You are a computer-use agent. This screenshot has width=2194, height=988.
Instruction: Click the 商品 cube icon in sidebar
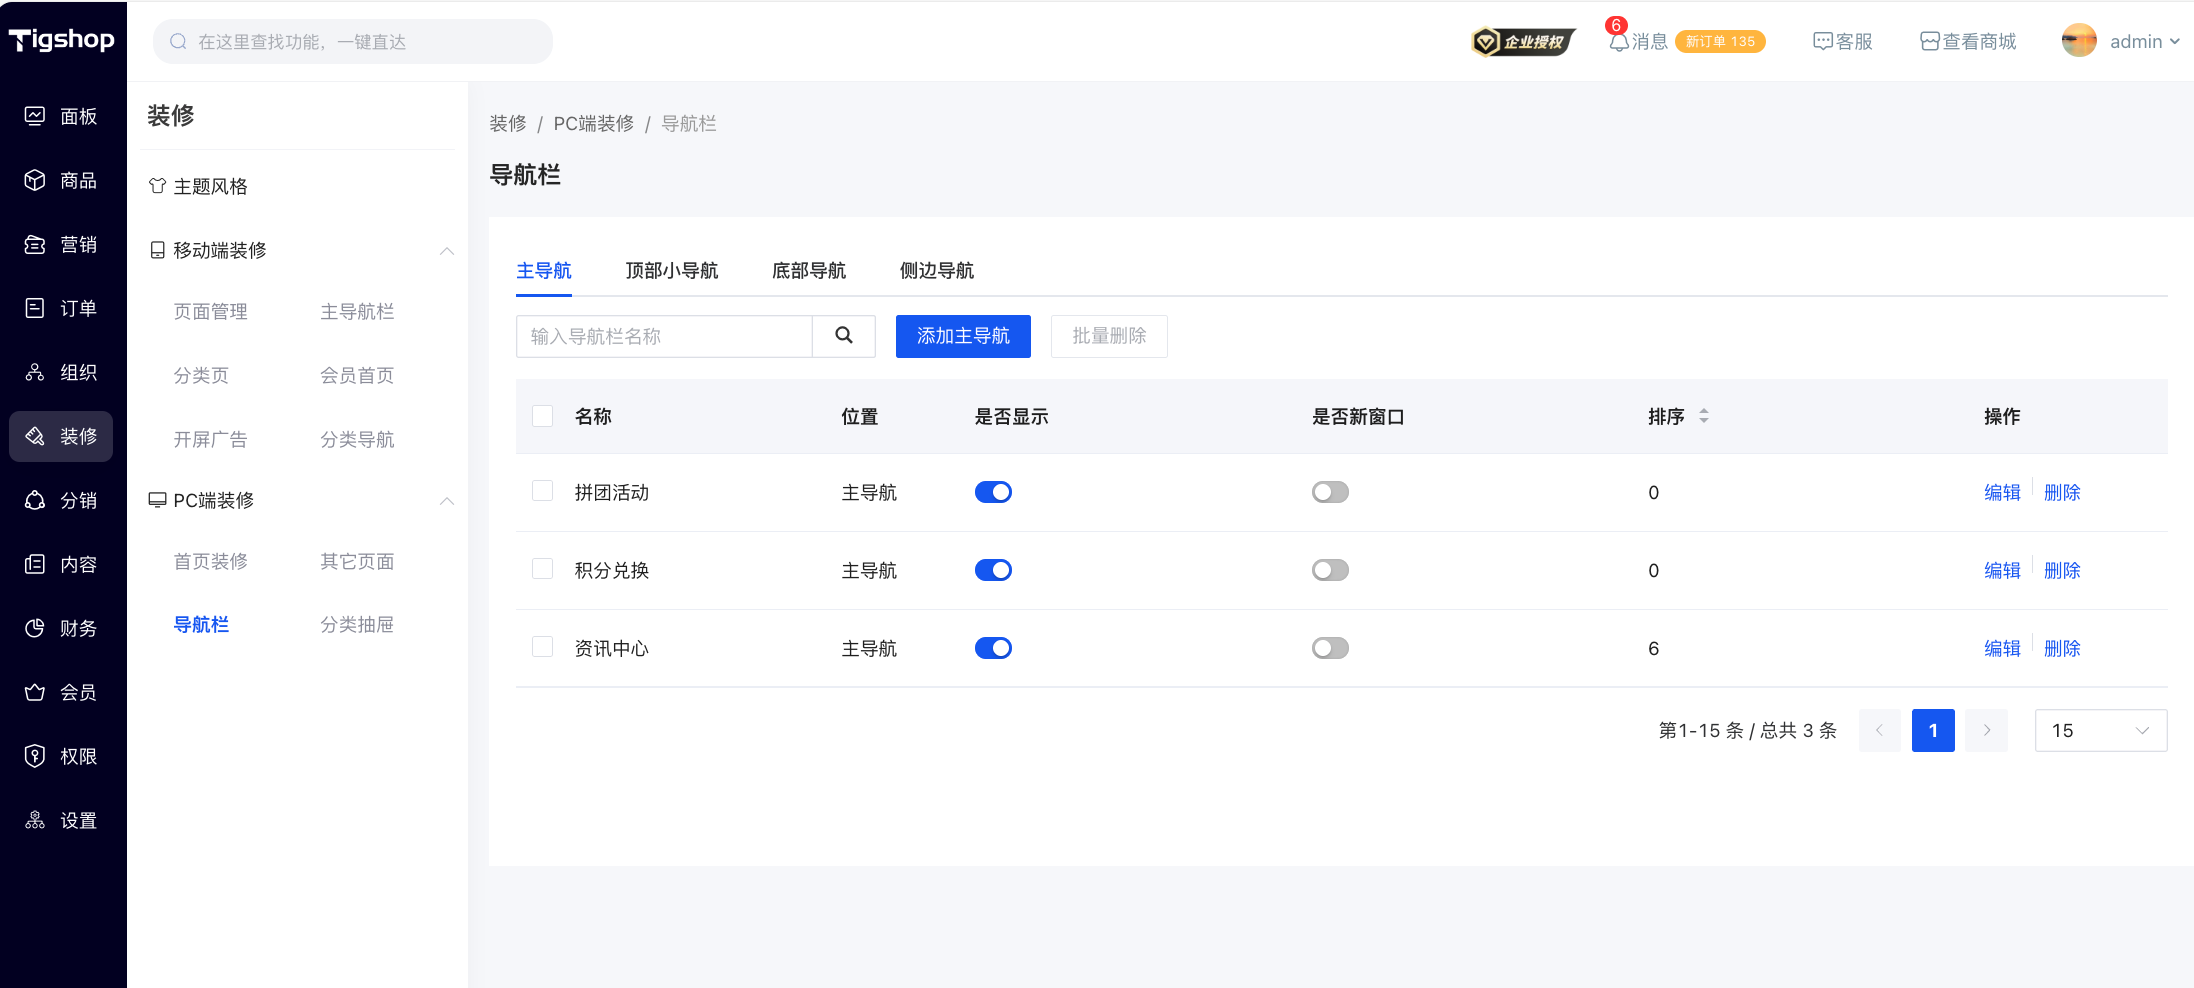[x=35, y=180]
